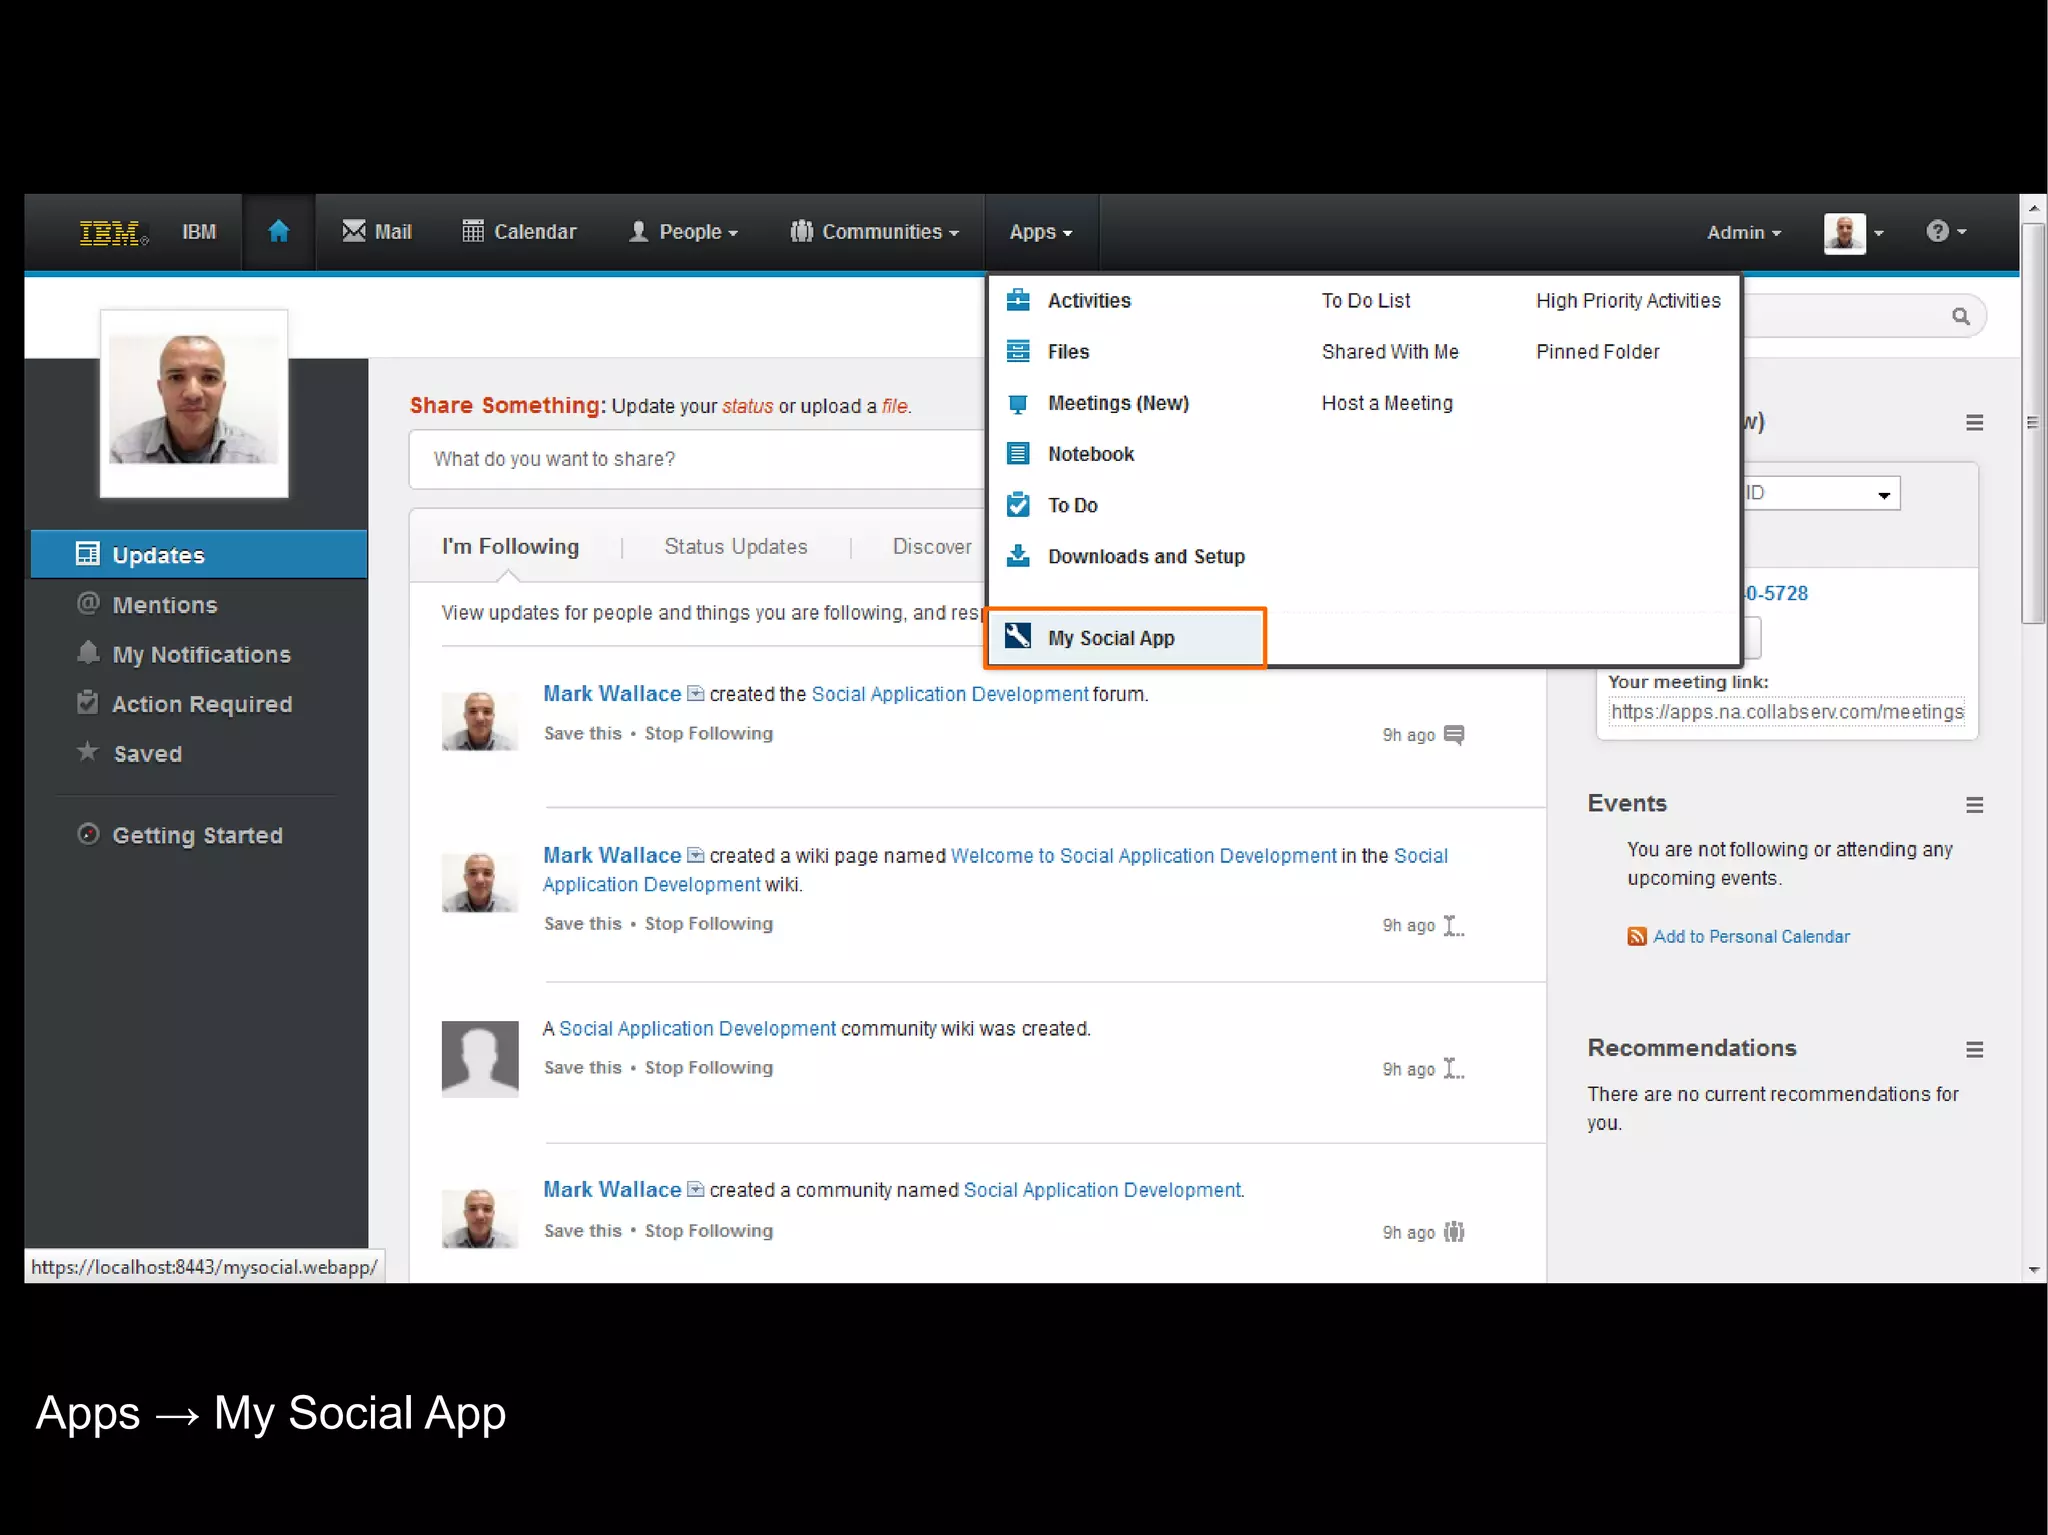Open Downloads and Setup menu item
The width and height of the screenshot is (2048, 1535).
[x=1146, y=556]
